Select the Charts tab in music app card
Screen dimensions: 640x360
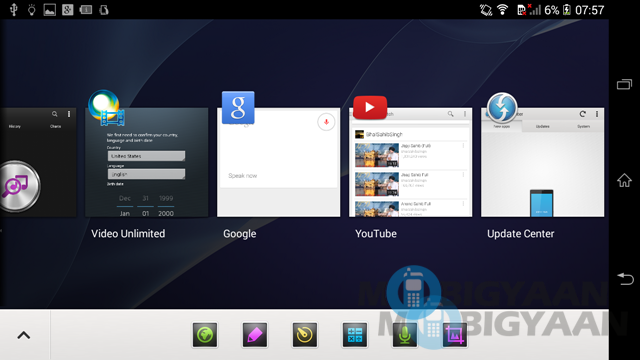click(x=56, y=127)
